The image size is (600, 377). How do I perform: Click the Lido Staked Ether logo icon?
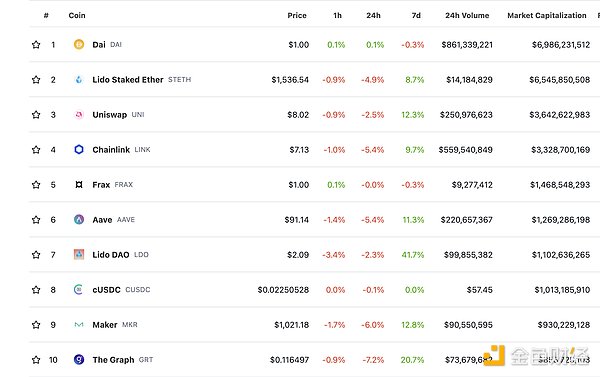[79, 80]
